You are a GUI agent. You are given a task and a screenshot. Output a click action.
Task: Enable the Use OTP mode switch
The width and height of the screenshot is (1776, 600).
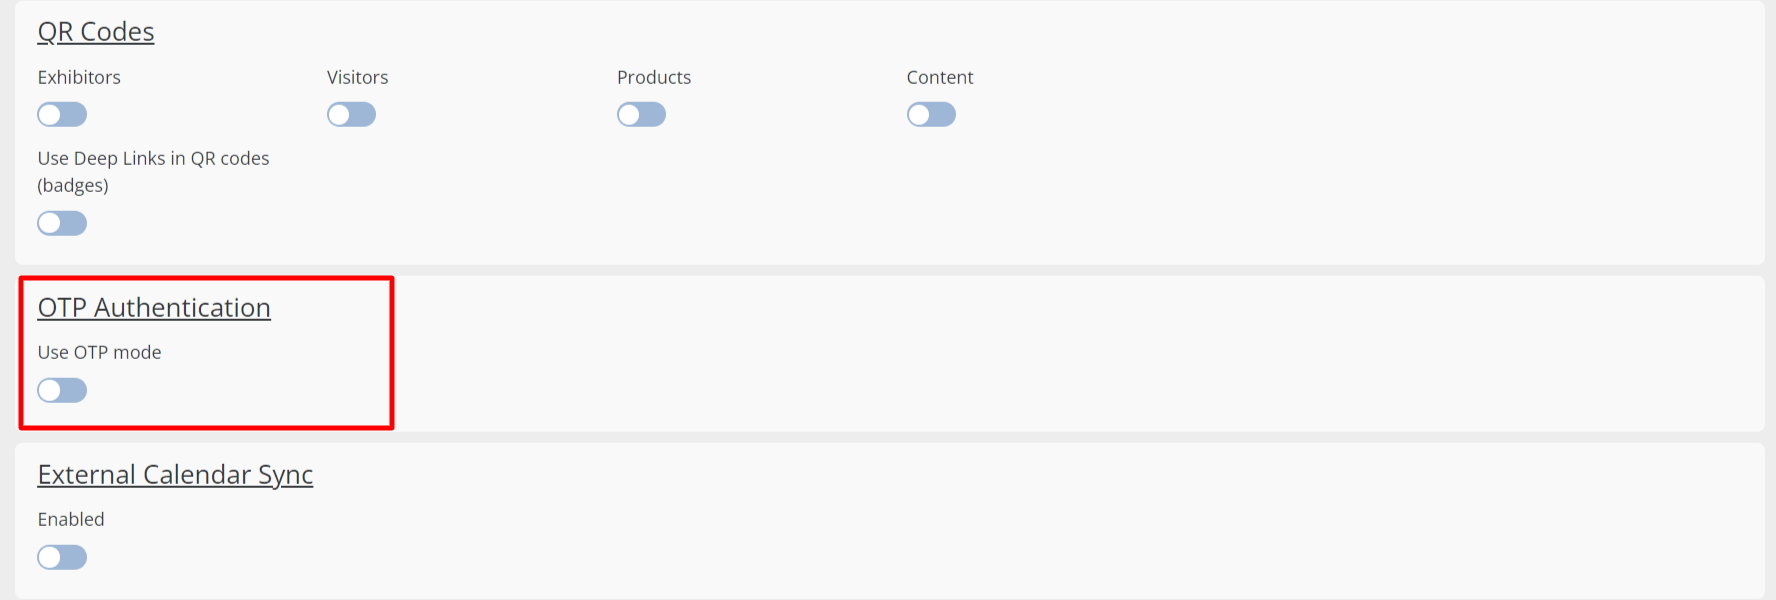coord(62,390)
